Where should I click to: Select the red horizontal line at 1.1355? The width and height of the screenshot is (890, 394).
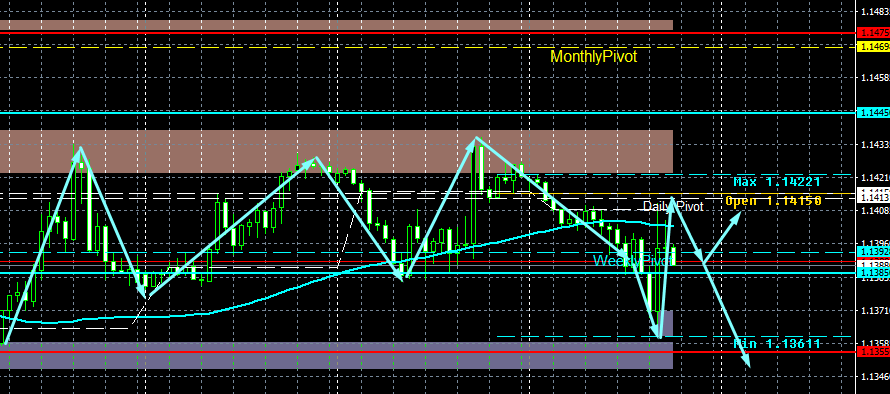pos(428,352)
